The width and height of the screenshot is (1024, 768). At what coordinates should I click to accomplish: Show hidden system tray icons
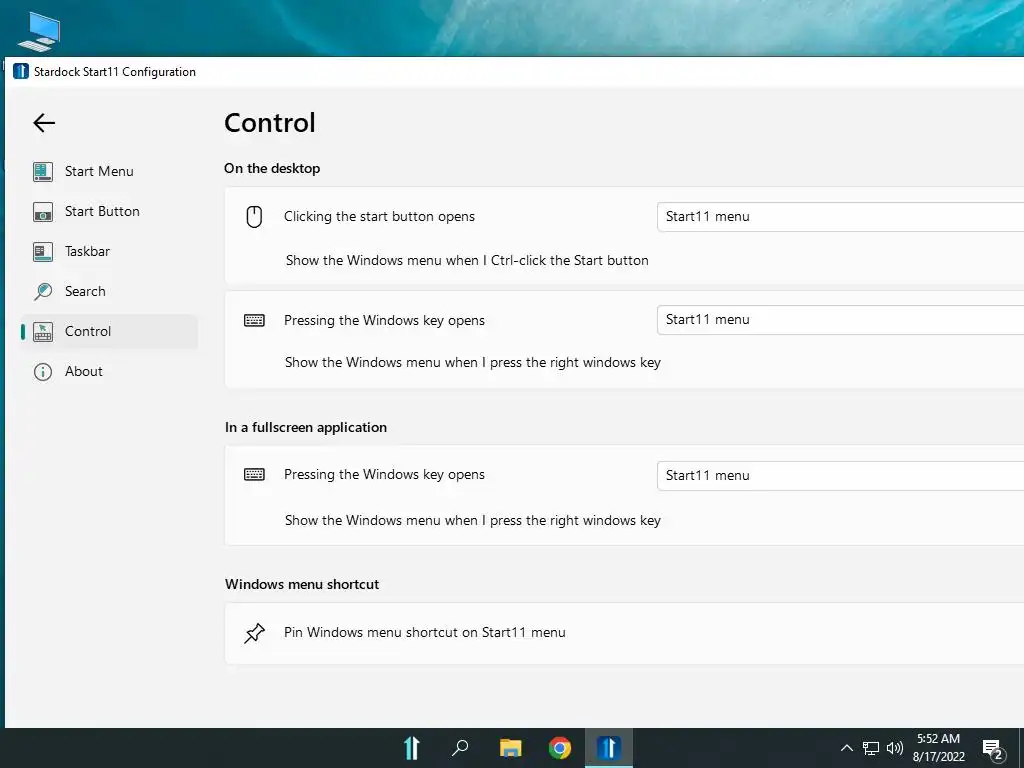(x=846, y=748)
